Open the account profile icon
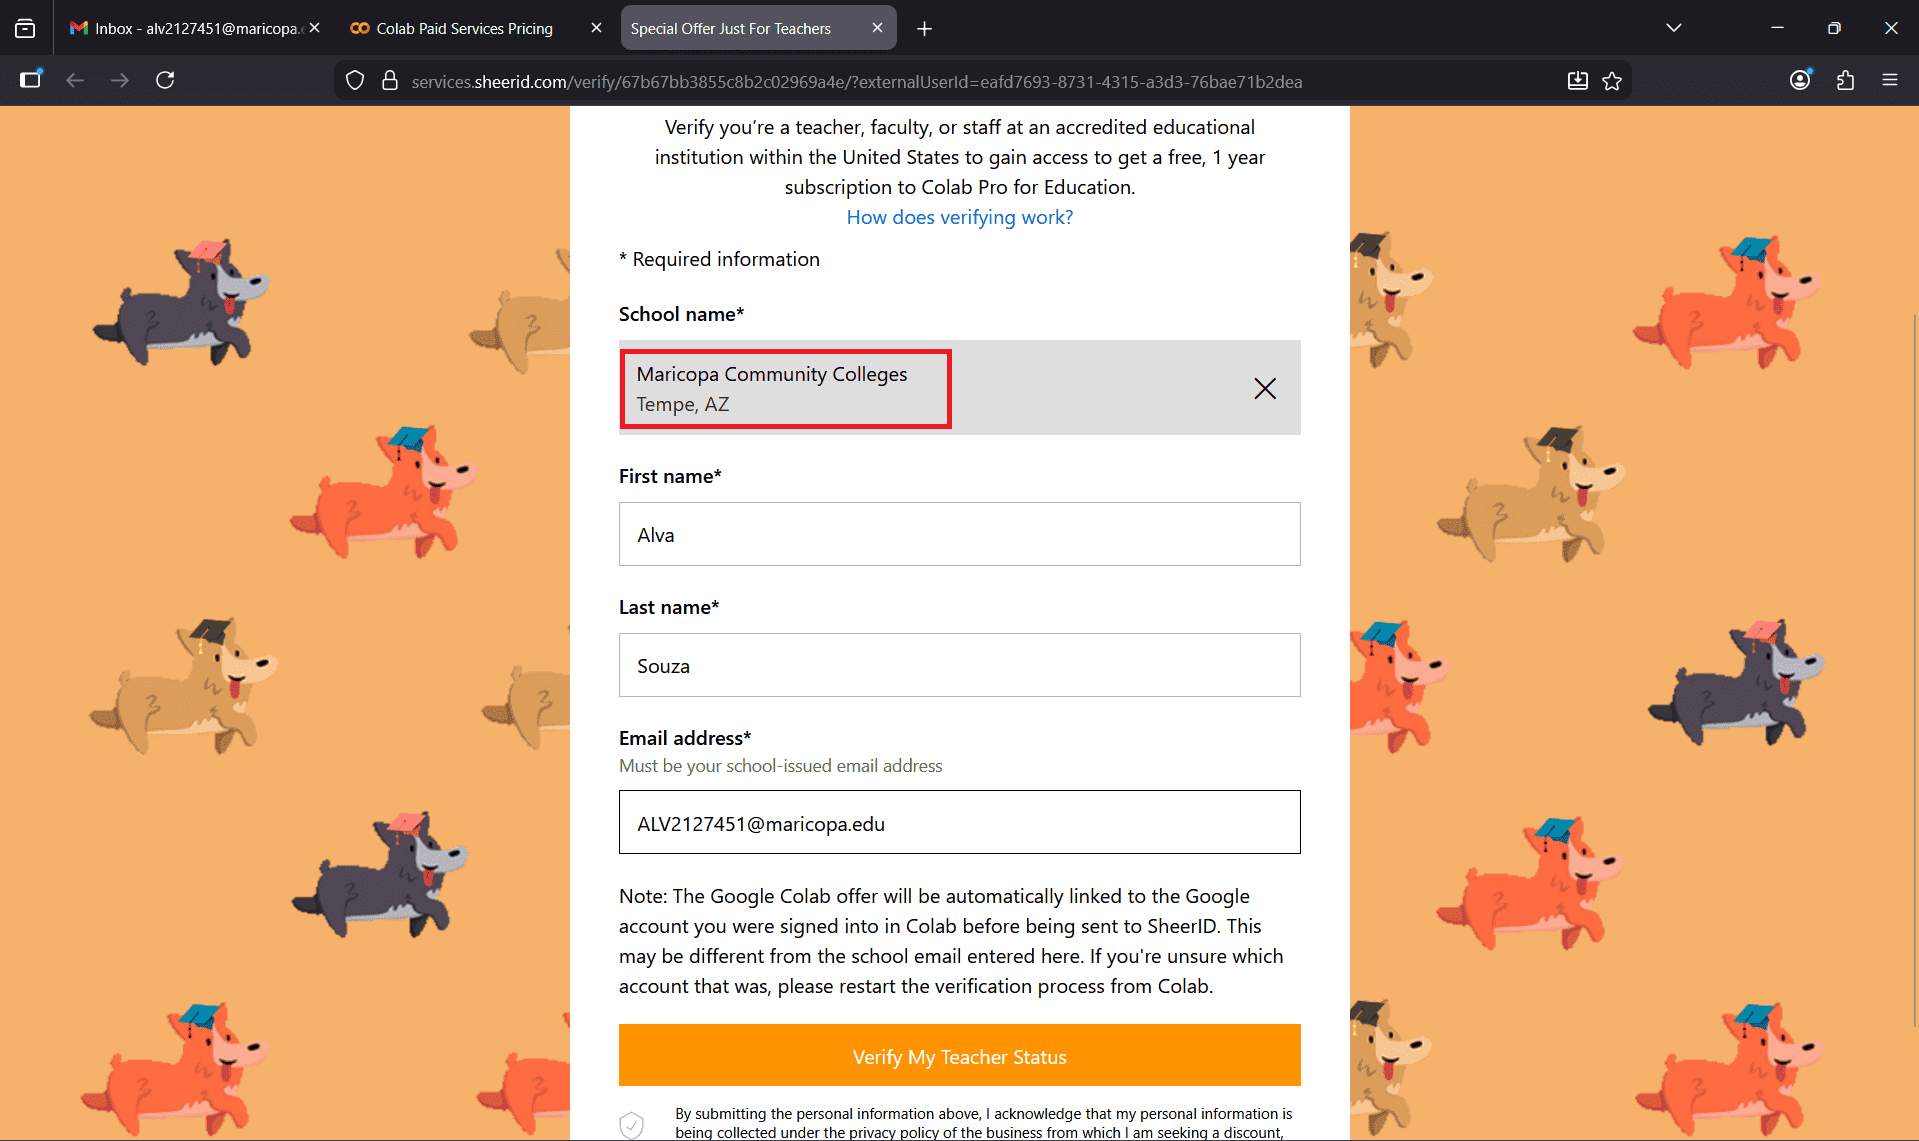This screenshot has width=1919, height=1141. [x=1800, y=80]
